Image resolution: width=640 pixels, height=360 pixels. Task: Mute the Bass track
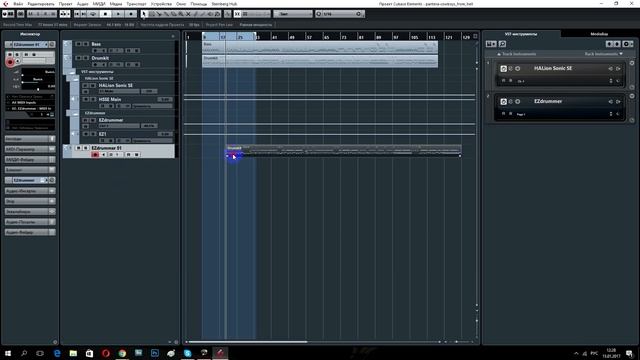[78, 44]
